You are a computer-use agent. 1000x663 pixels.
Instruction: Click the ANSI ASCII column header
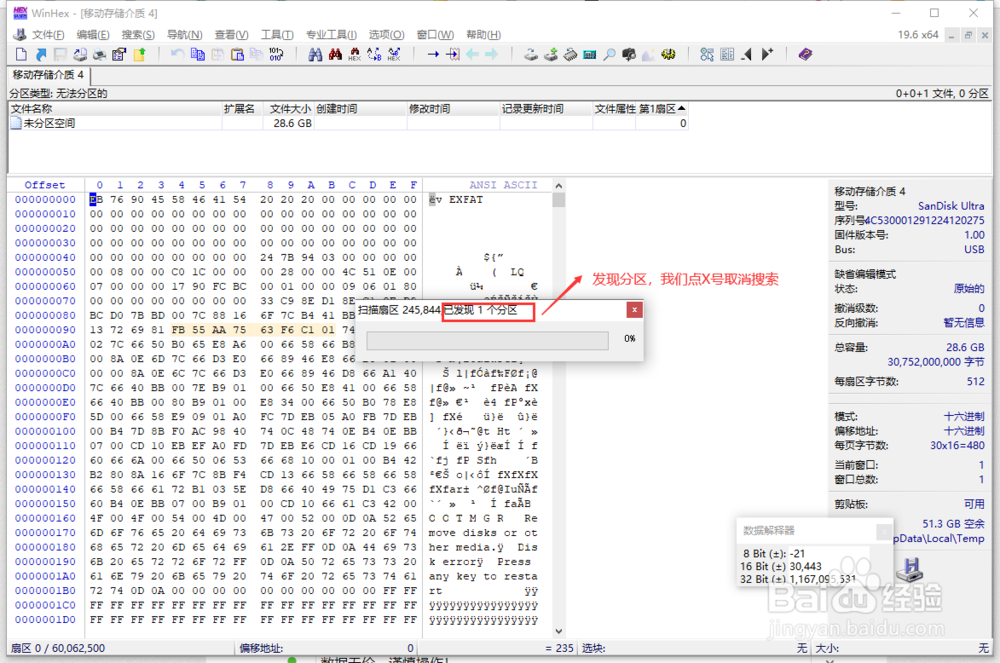503,185
